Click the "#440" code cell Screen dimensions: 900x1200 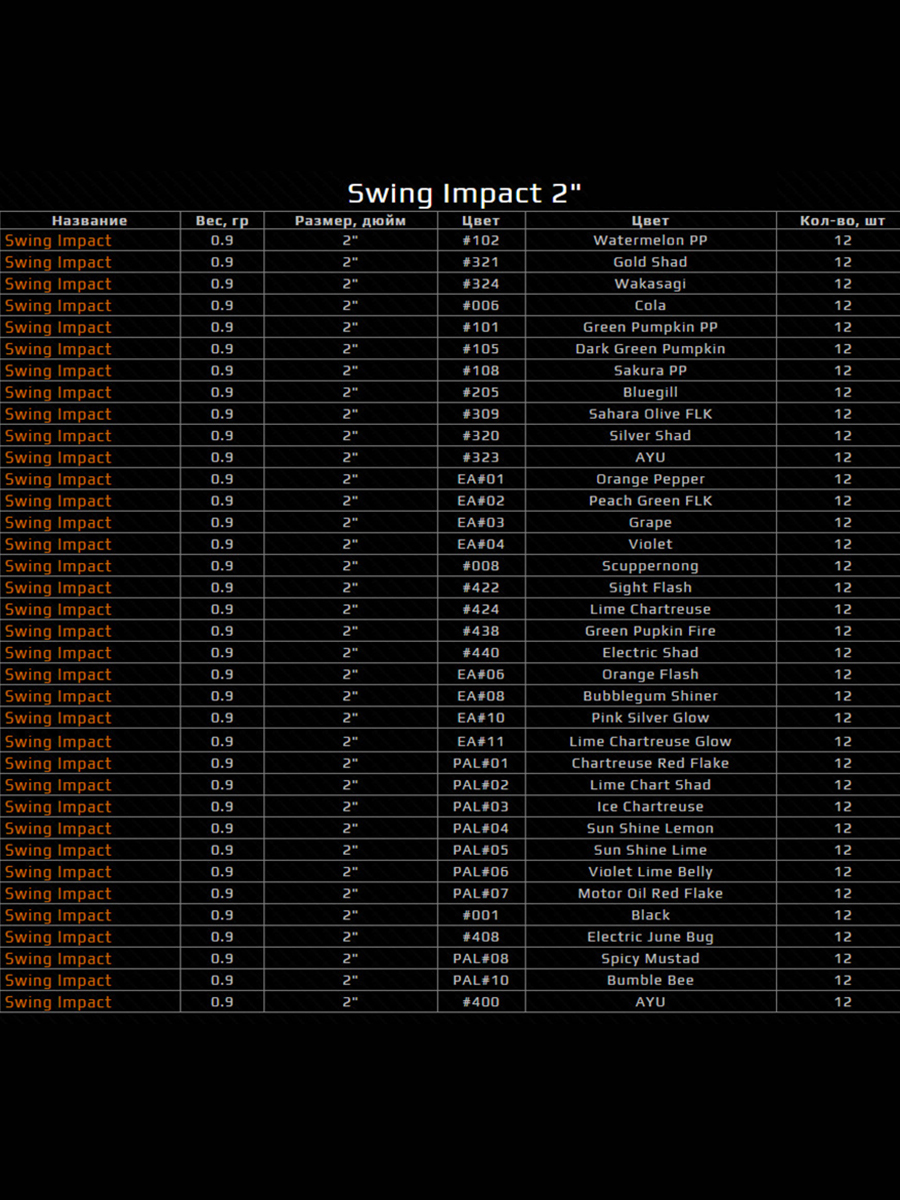[x=480, y=653]
